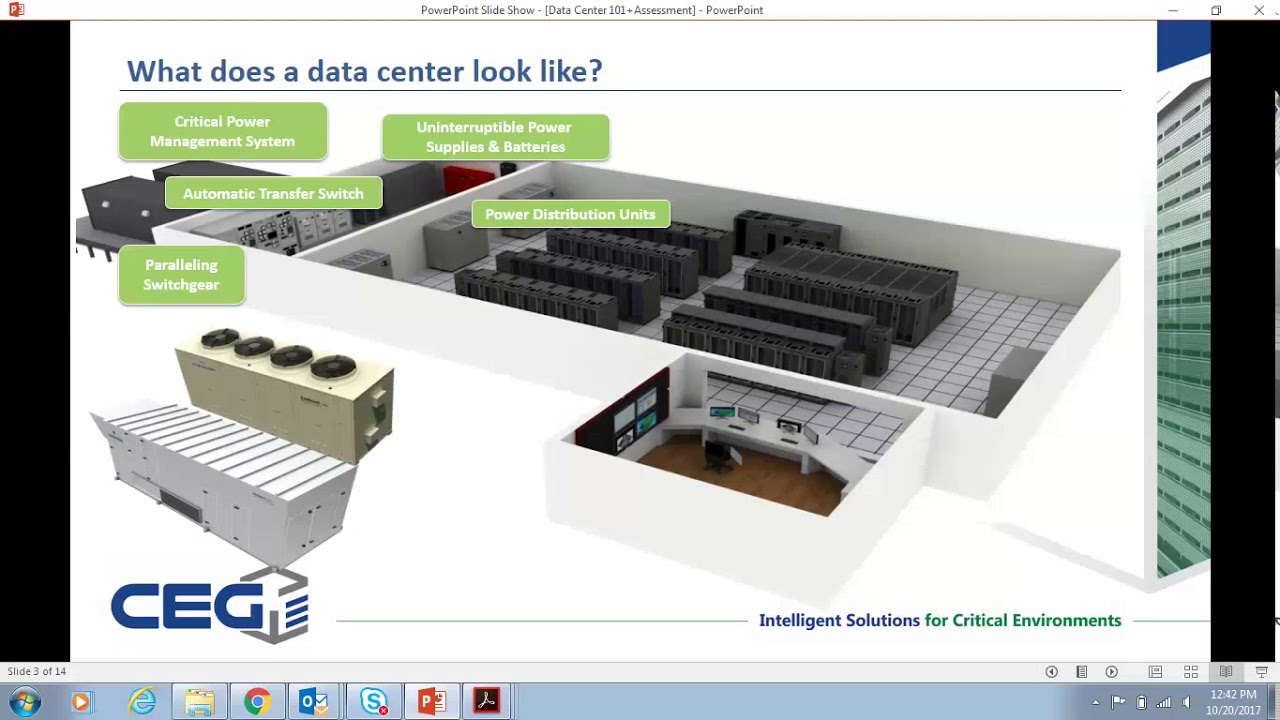Start Slide Show view icon
Image resolution: width=1280 pixels, height=720 pixels.
pyautogui.click(x=1261, y=672)
